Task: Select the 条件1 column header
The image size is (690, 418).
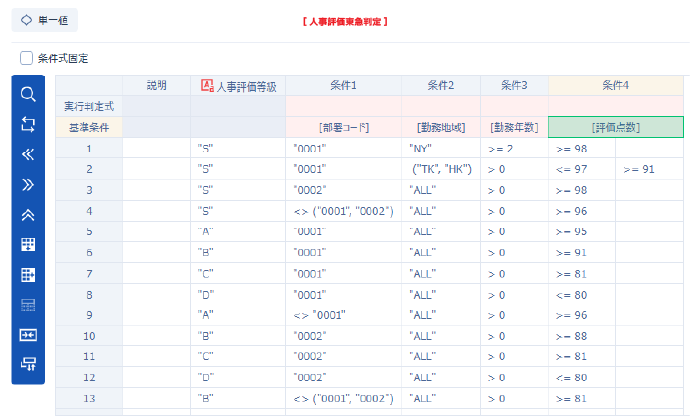Action: pos(343,85)
